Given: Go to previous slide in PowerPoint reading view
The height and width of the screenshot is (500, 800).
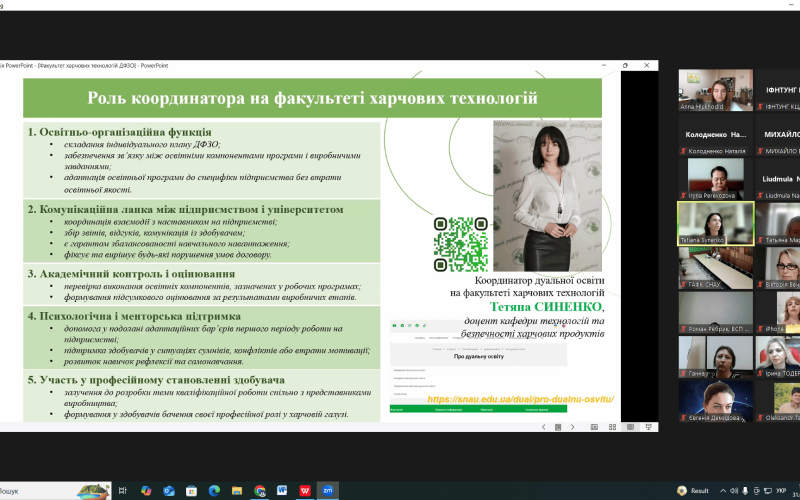Looking at the screenshot, I should point(543,427).
